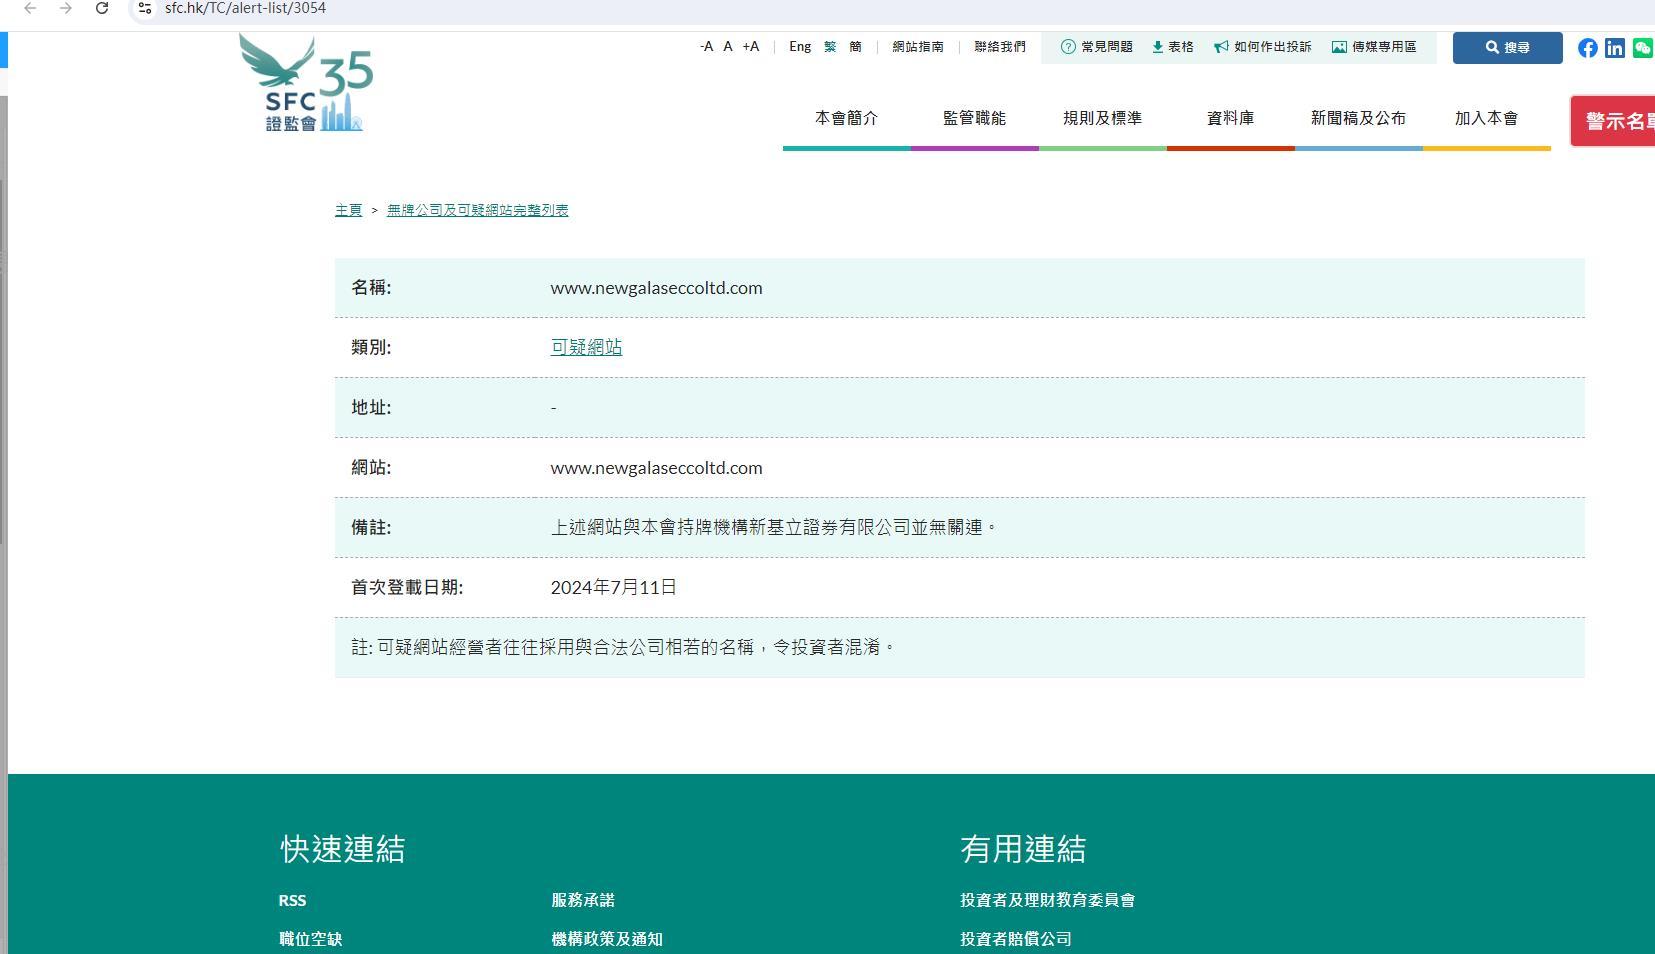Image resolution: width=1655 pixels, height=954 pixels.
Task: Open 網站指南 sitemap link
Action: click(918, 47)
